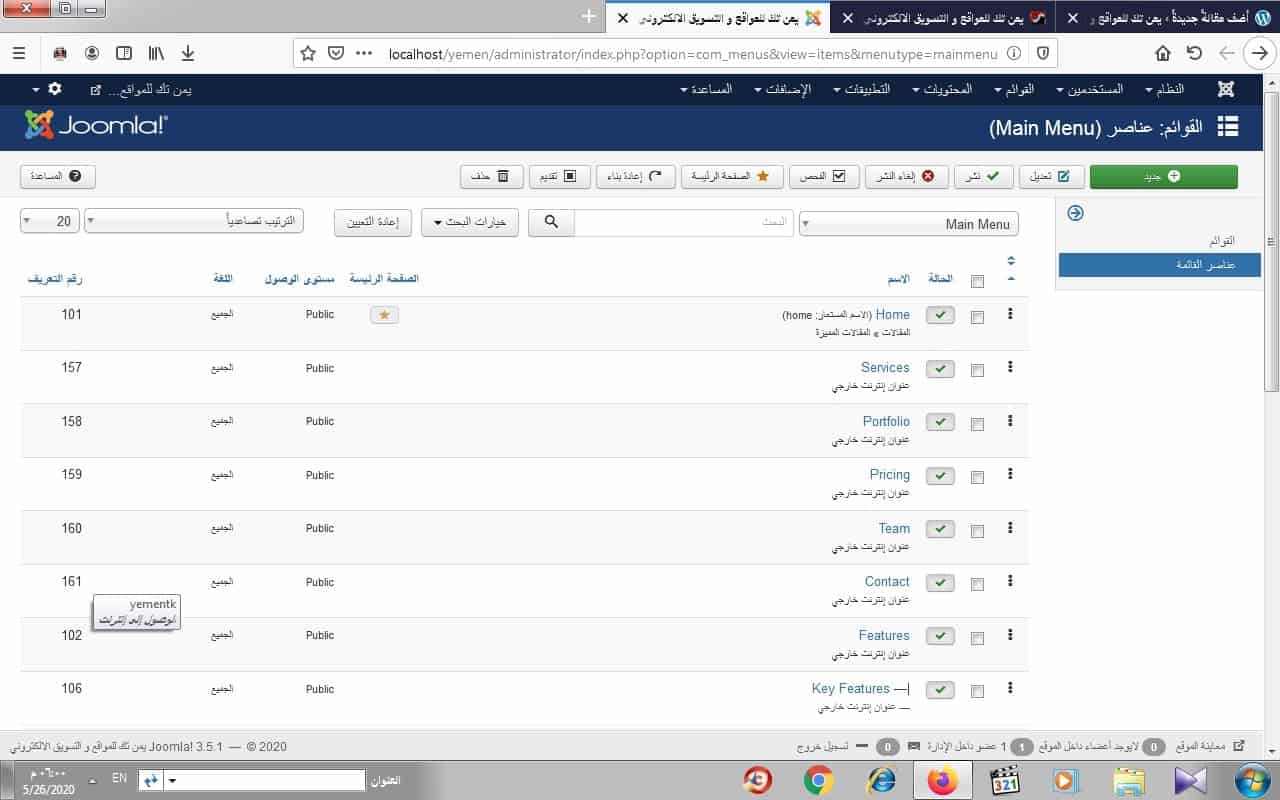The height and width of the screenshot is (800, 1280).
Task: Open the Main Menu selection dropdown
Action: (x=909, y=224)
